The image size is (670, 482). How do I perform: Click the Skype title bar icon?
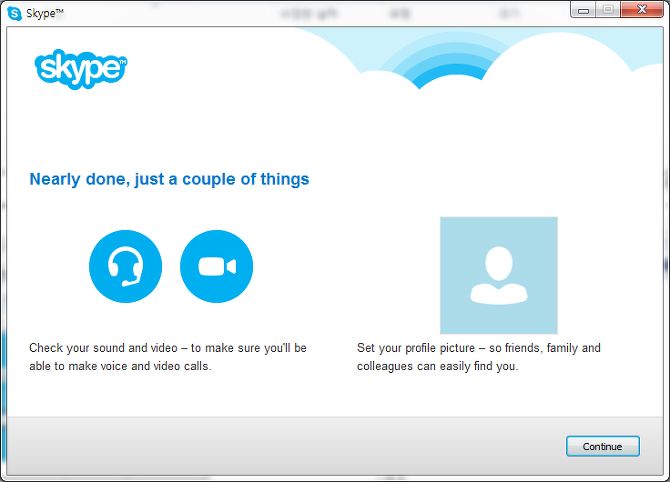point(15,13)
